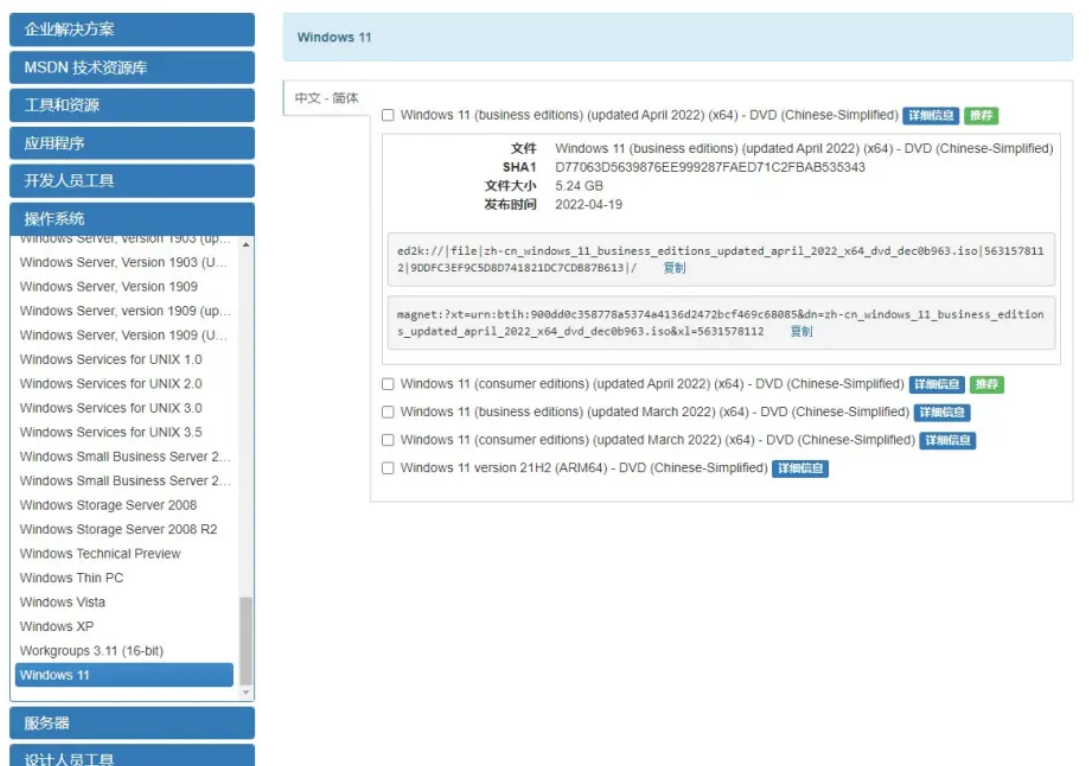Collapse the 操作系统 section
Screen dimensions: 1089x766
(132, 219)
